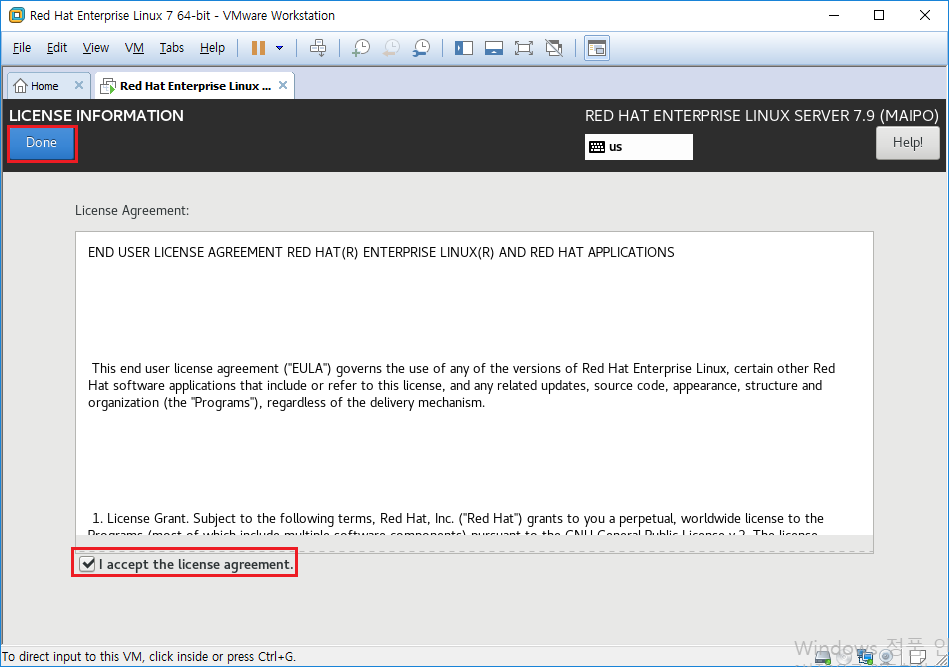Close the Red Hat Enterprise Linux tab
Image resolution: width=949 pixels, height=667 pixels.
point(283,85)
